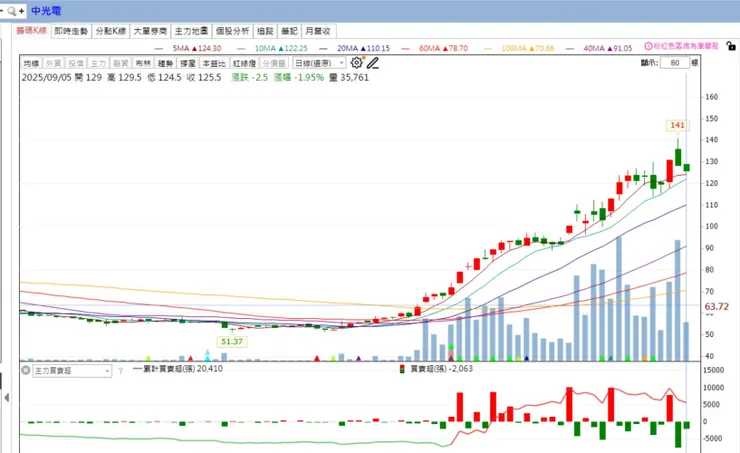This screenshot has width=740, height=453.
Task: Click the 2025/09/05 date readout
Action: tap(46, 77)
